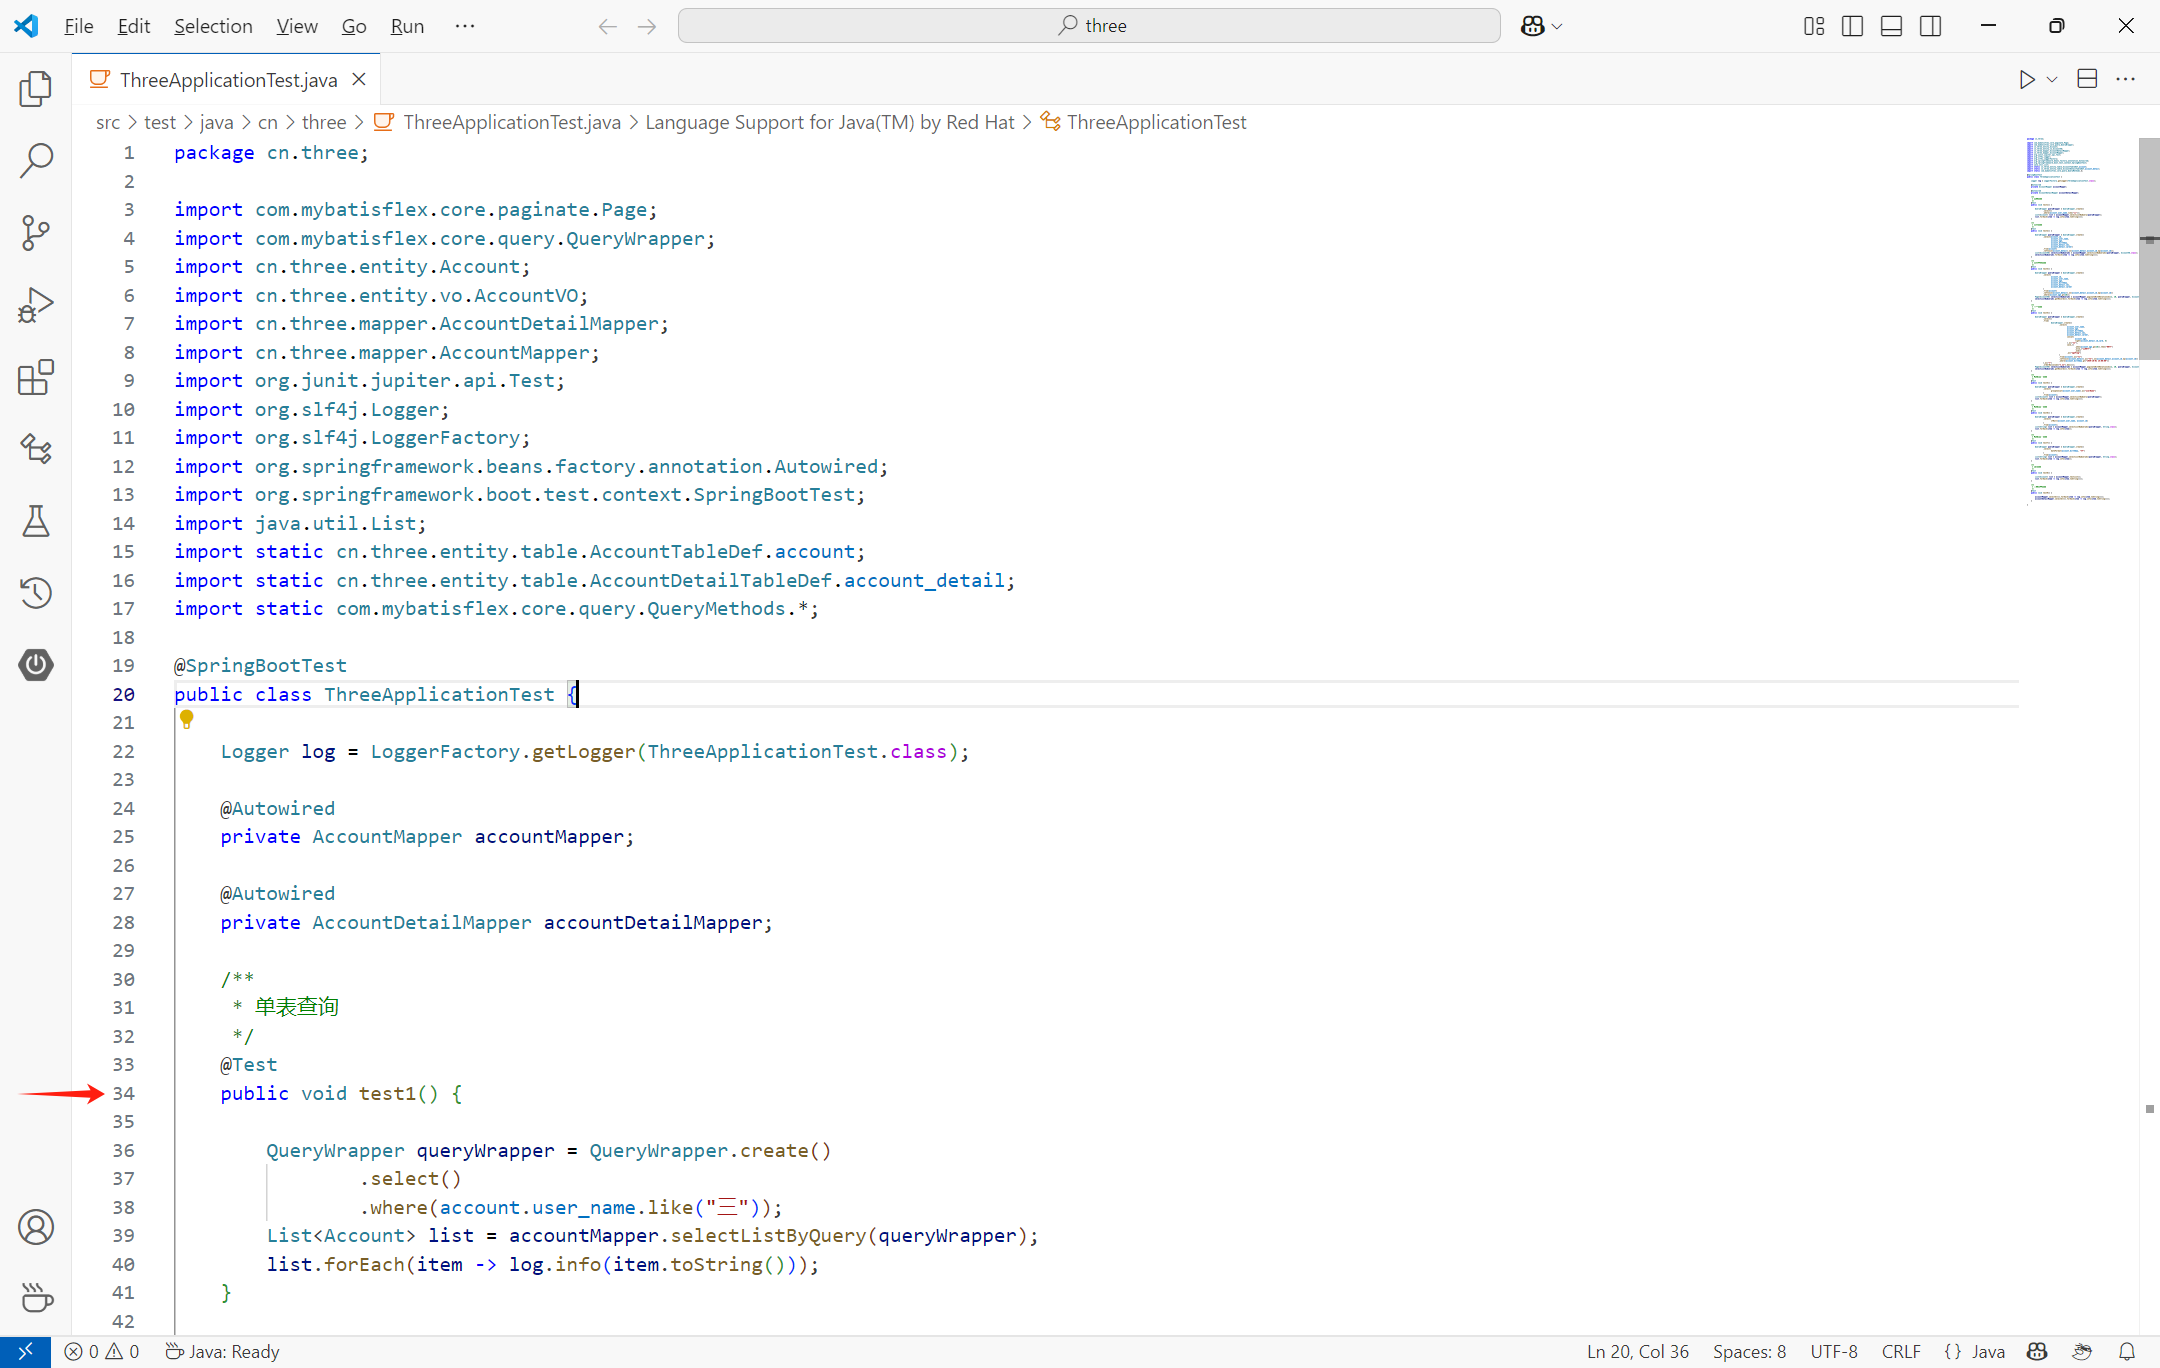2160x1368 pixels.
Task: Click the CRLF line ending indicator
Action: coord(1900,1351)
